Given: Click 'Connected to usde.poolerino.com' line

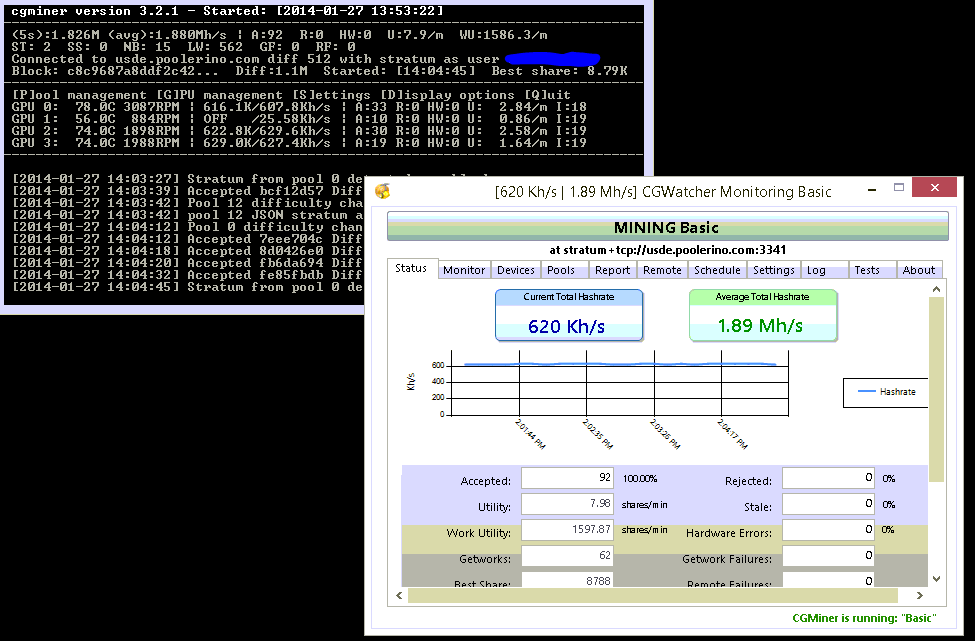Looking at the screenshot, I should tap(255, 59).
